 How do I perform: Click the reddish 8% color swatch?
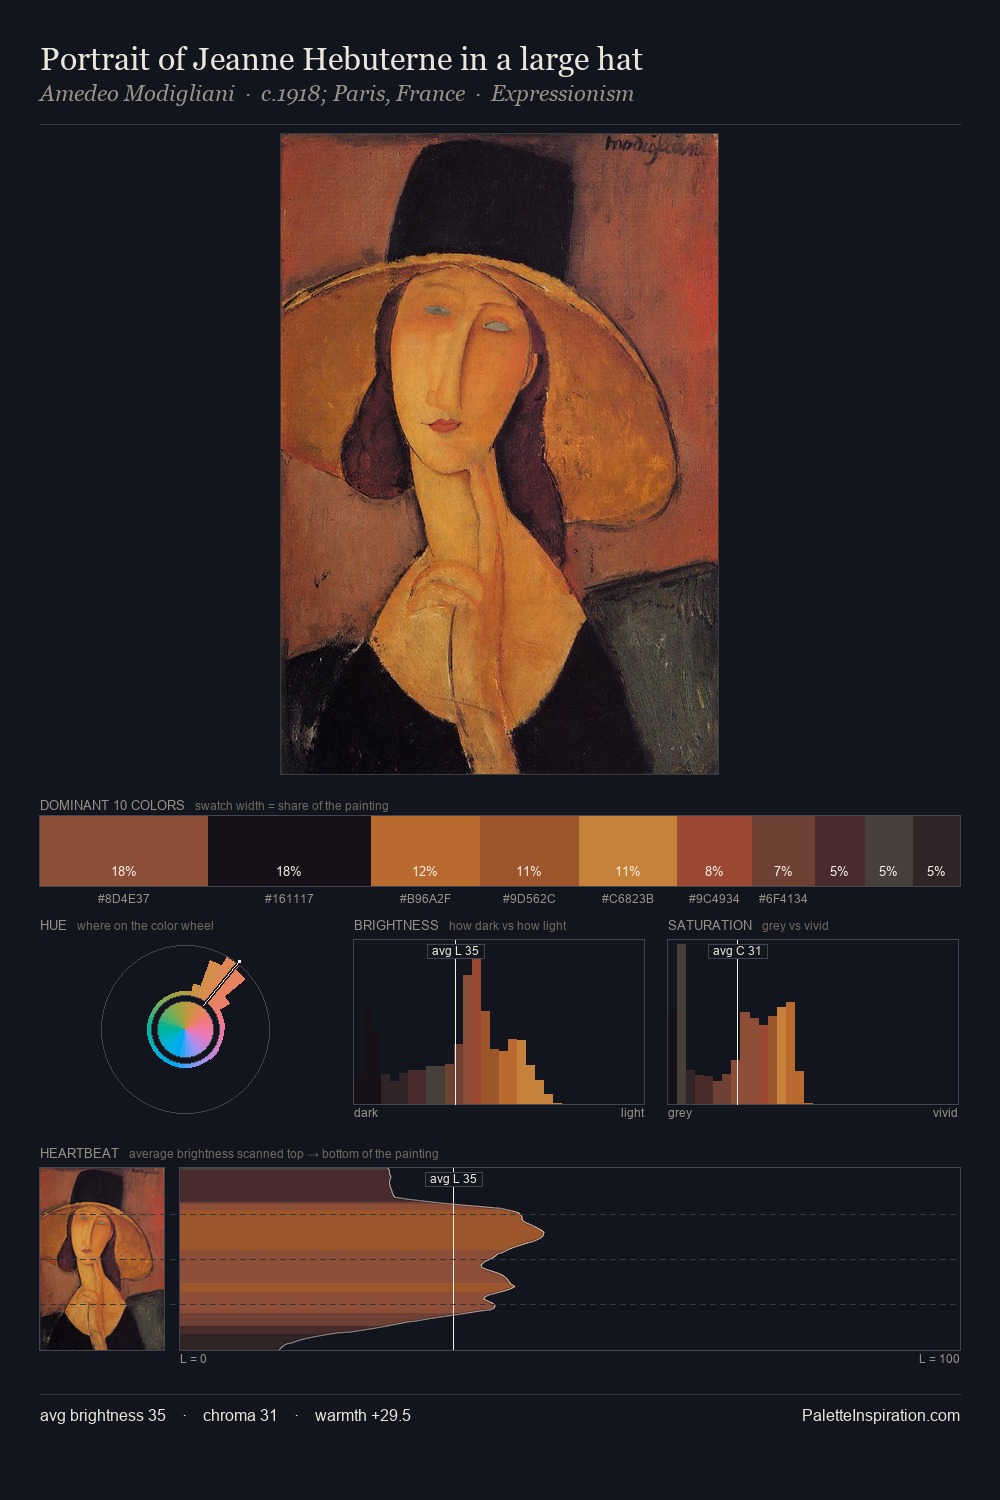pyautogui.click(x=714, y=851)
